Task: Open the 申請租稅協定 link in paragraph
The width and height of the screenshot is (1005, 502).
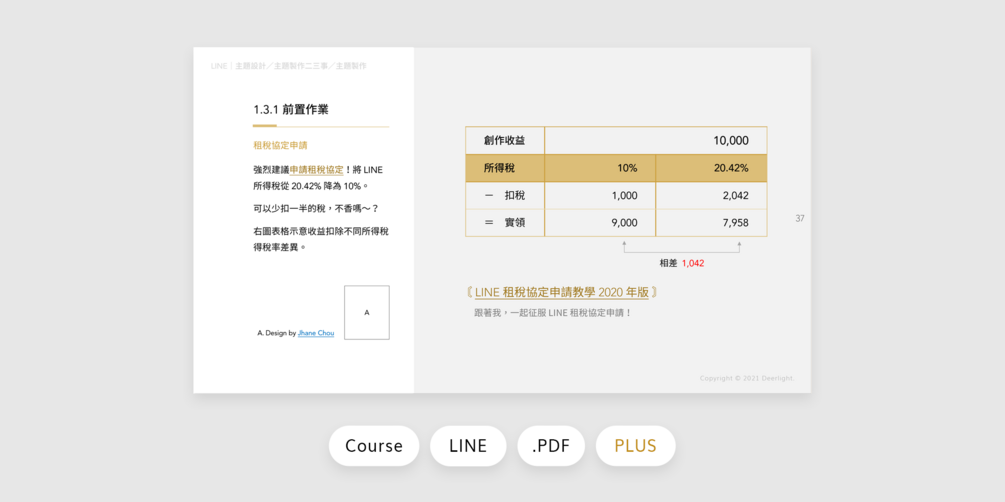Action: tap(316, 170)
